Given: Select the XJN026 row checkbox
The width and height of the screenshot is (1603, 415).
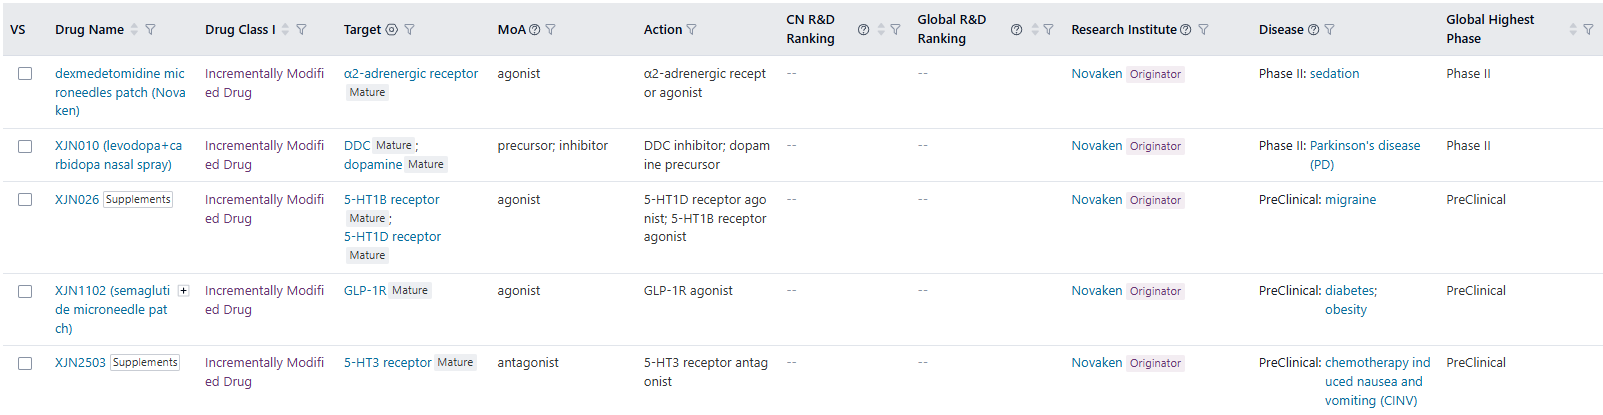Looking at the screenshot, I should point(25,200).
